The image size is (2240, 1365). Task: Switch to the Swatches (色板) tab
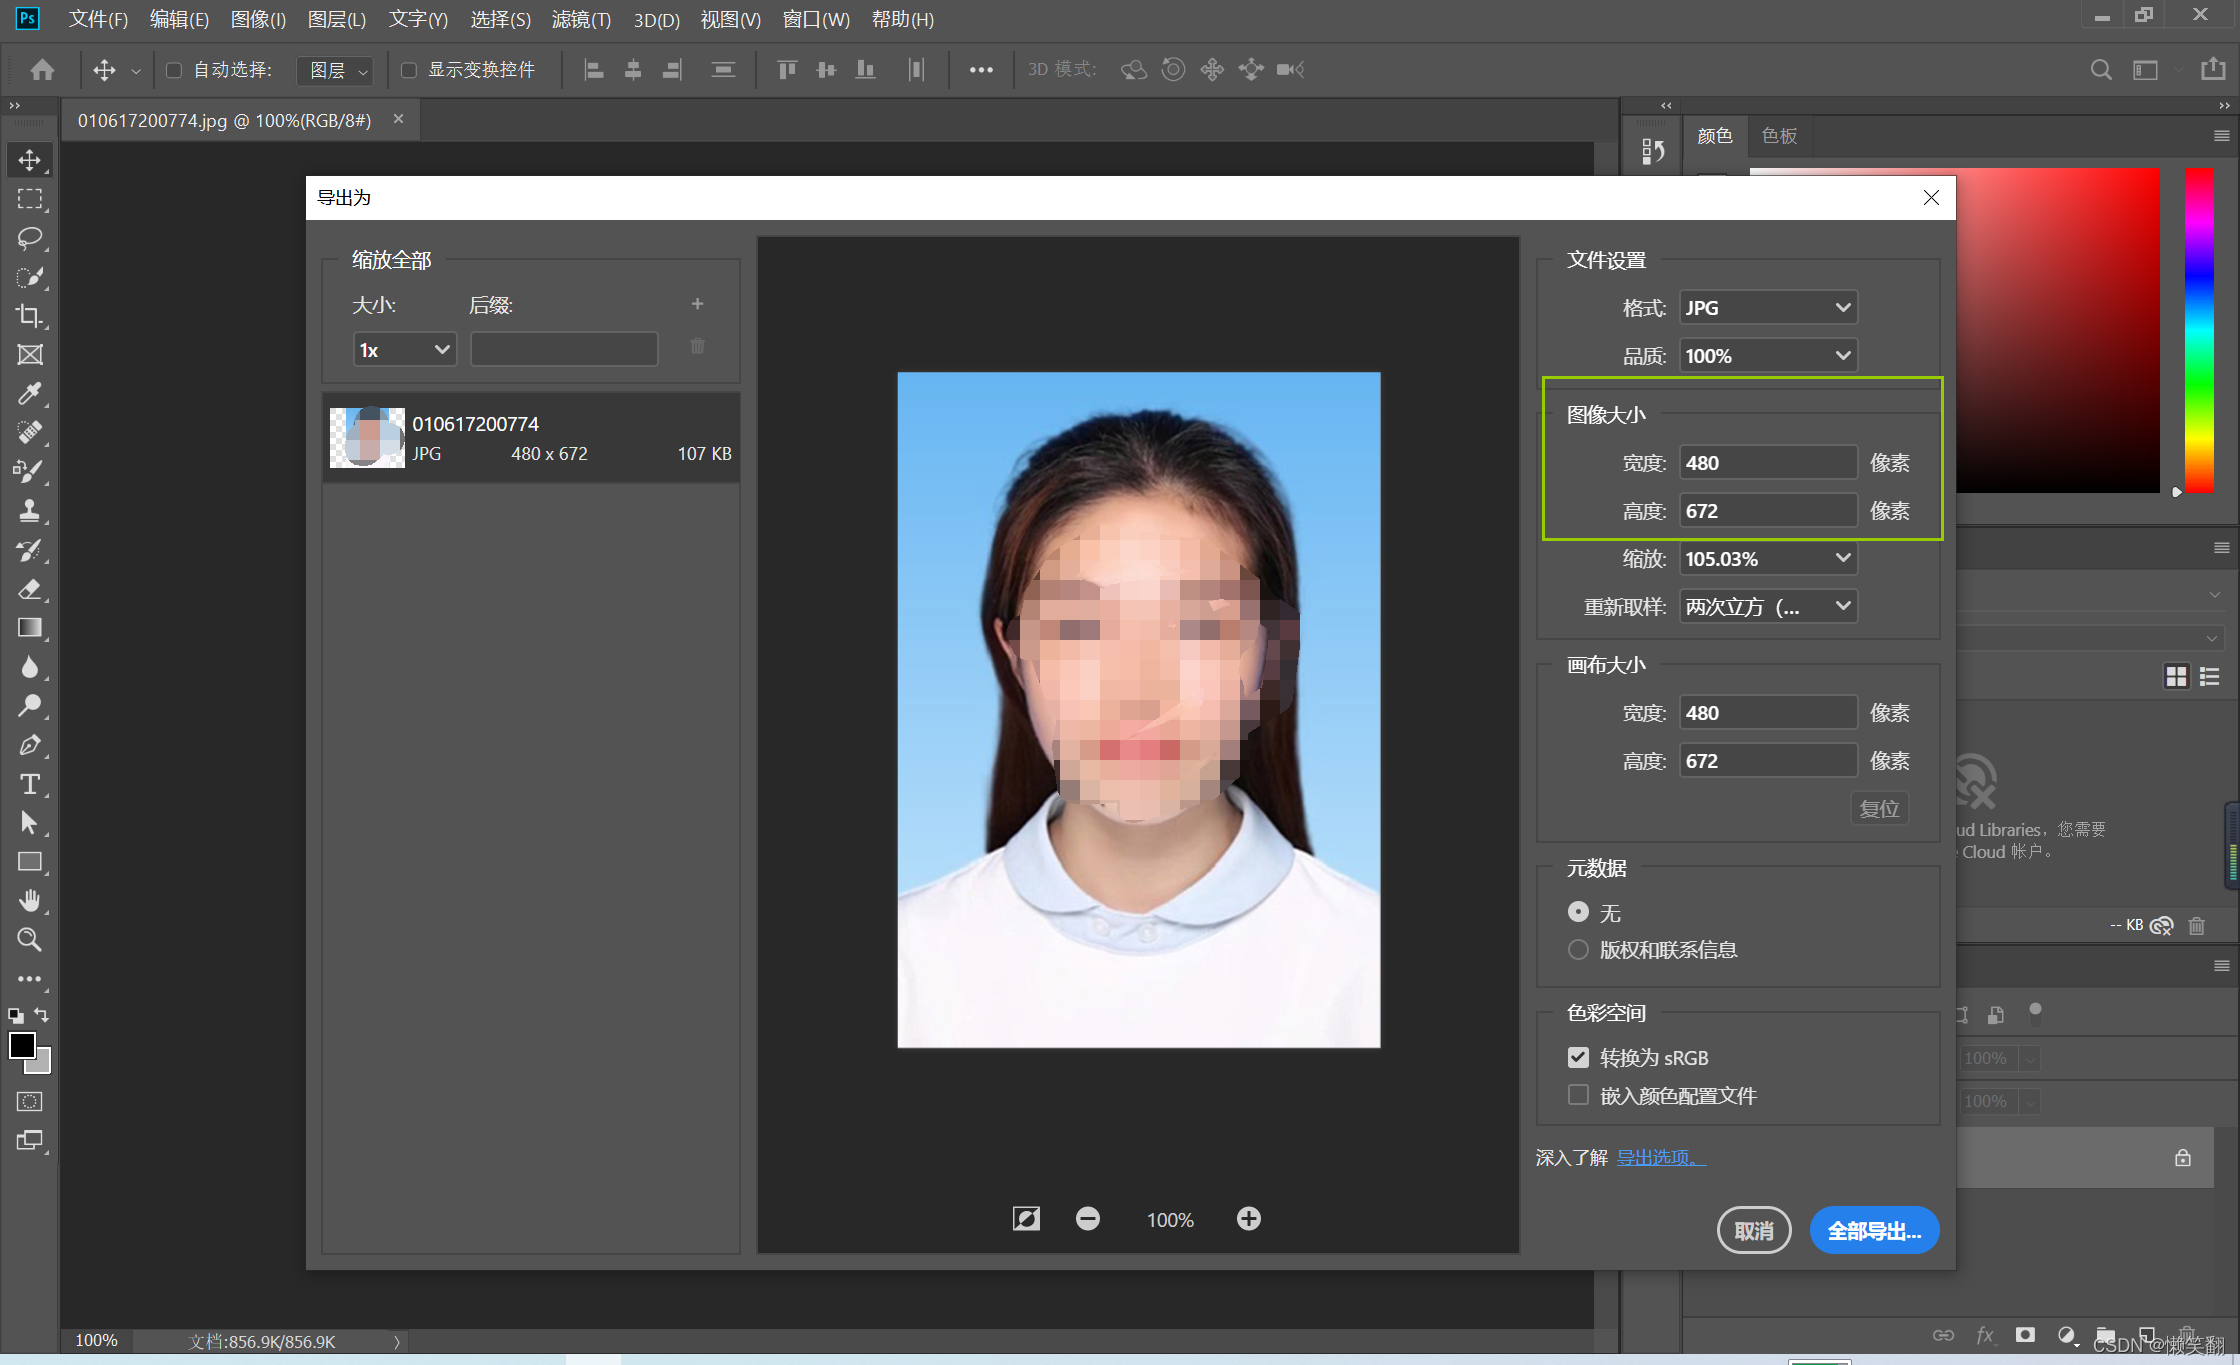tap(1778, 136)
